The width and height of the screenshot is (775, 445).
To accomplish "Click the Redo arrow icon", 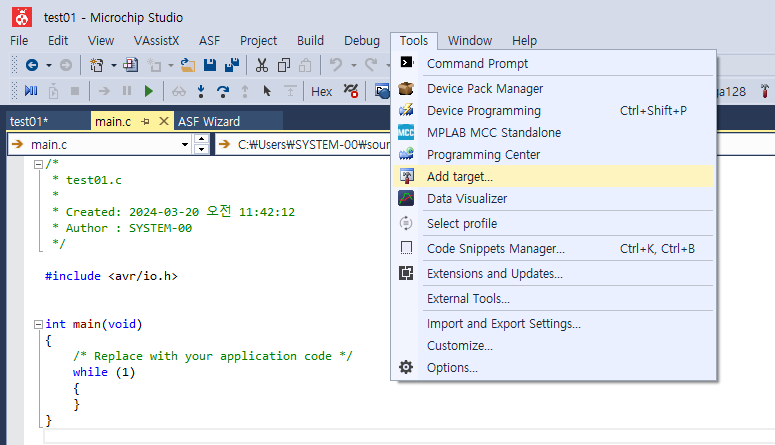I will tap(371, 65).
